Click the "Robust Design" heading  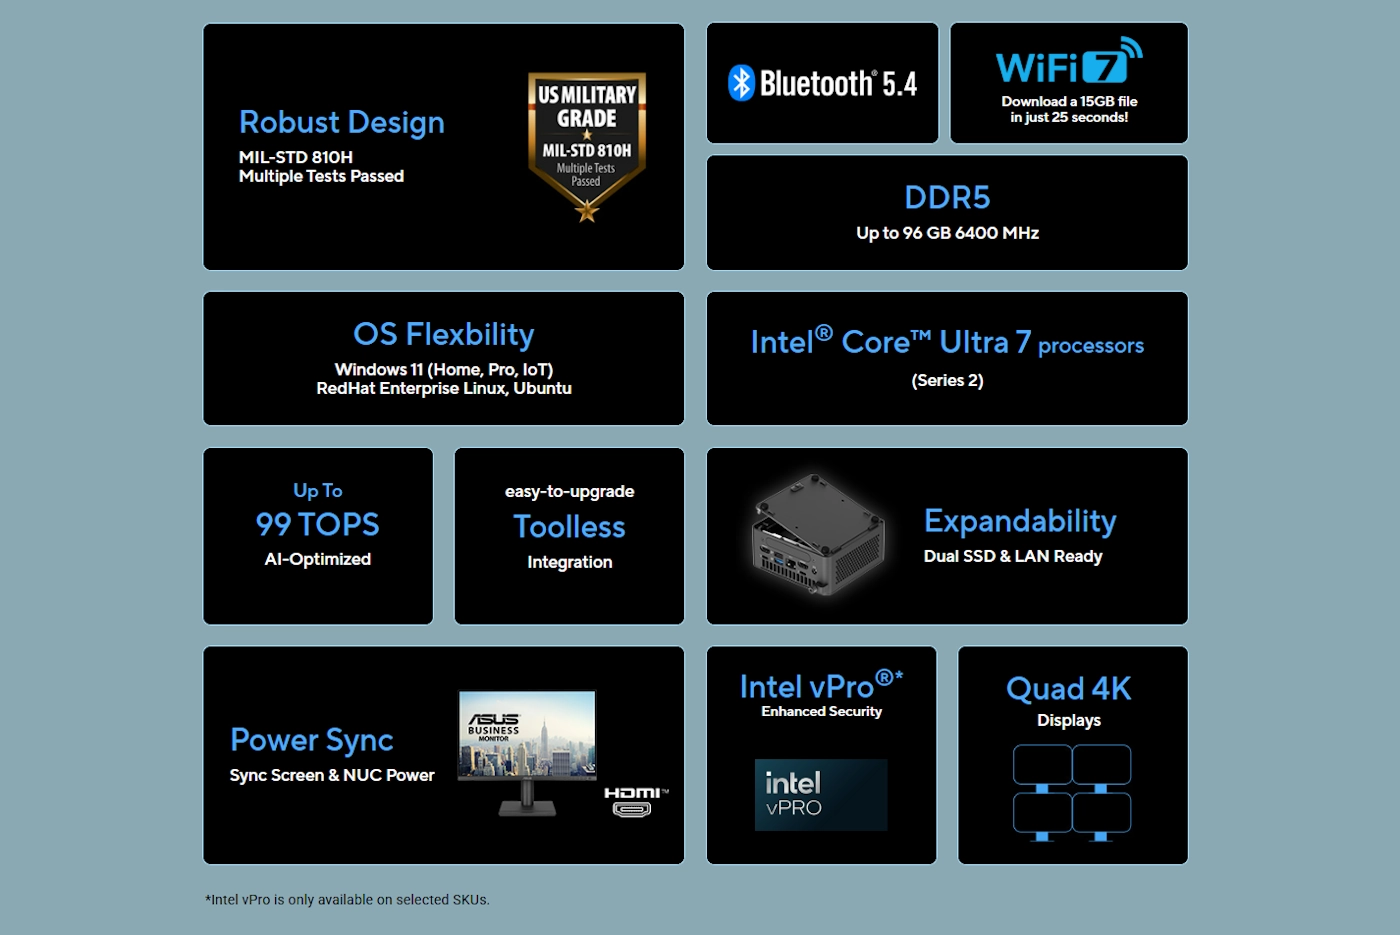tap(342, 122)
